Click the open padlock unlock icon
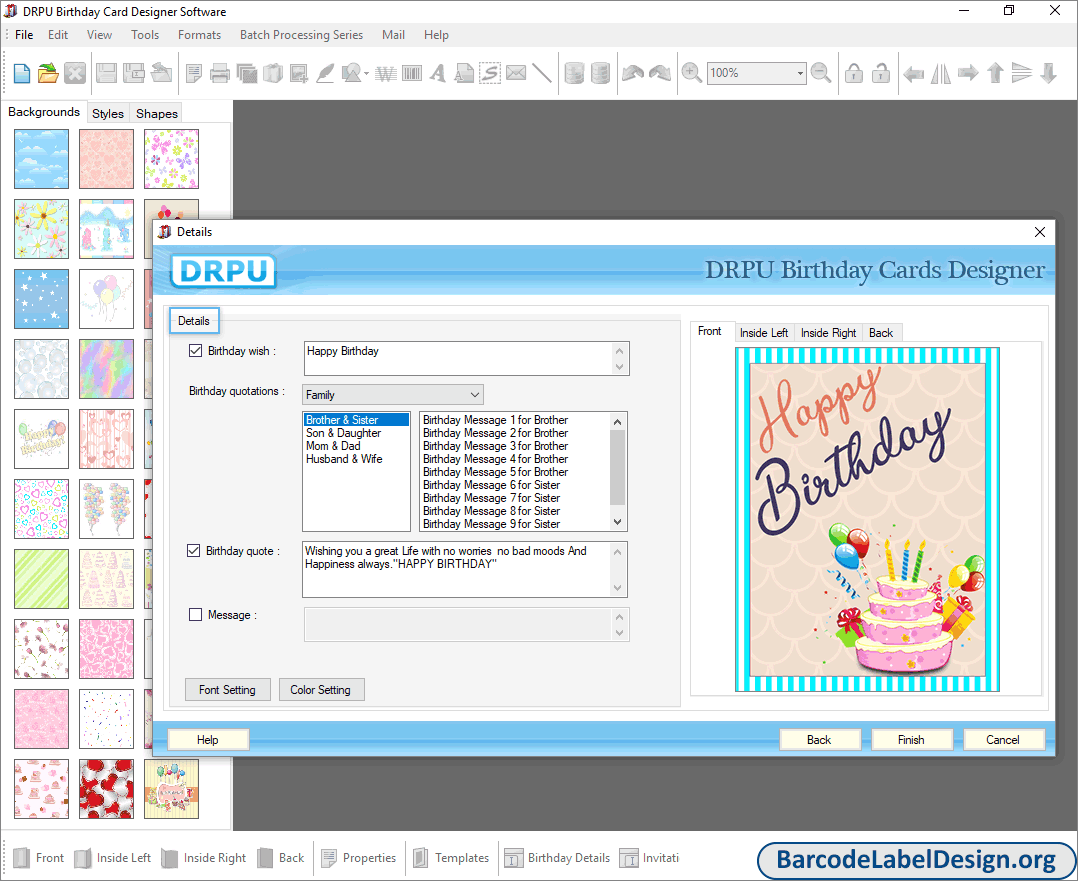The height and width of the screenshot is (881, 1078). click(881, 73)
